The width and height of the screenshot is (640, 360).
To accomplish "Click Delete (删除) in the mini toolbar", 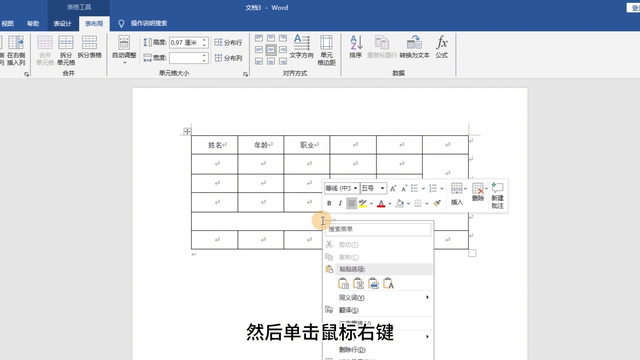I will pos(478,192).
